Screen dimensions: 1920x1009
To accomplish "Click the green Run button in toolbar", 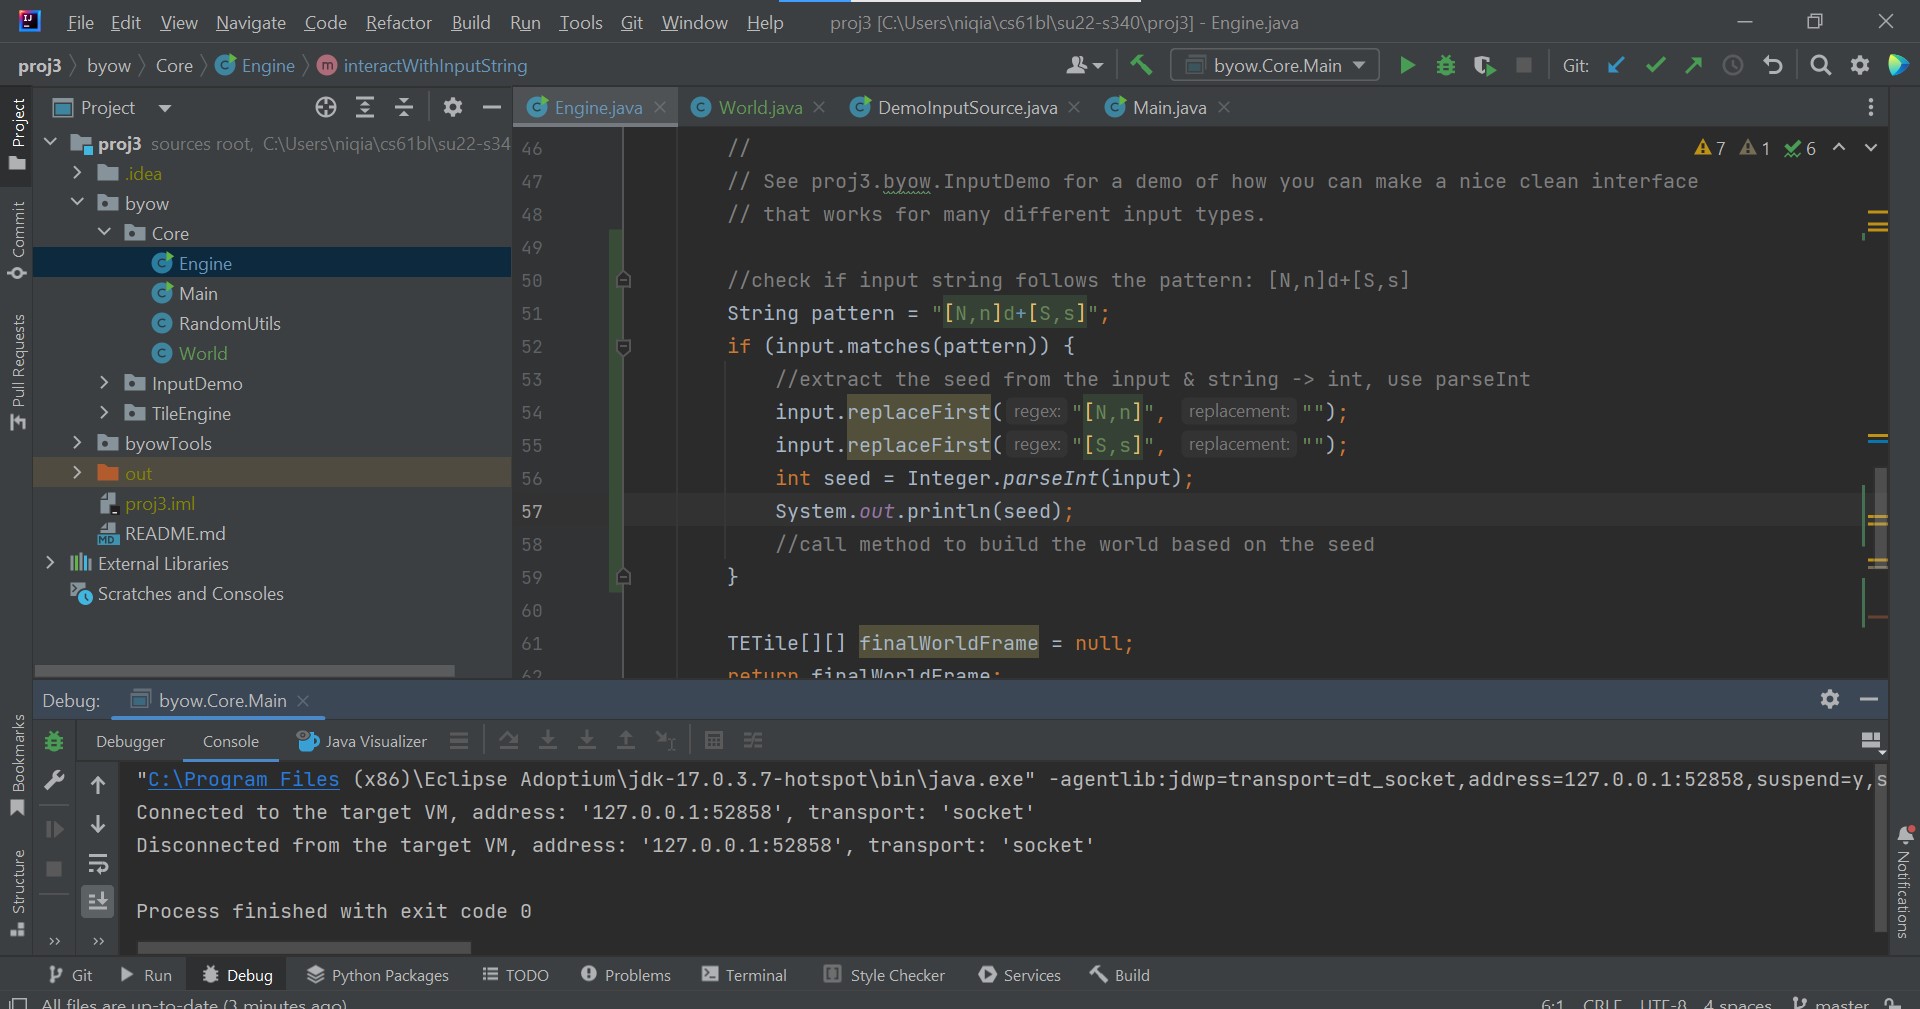I will 1407,66.
